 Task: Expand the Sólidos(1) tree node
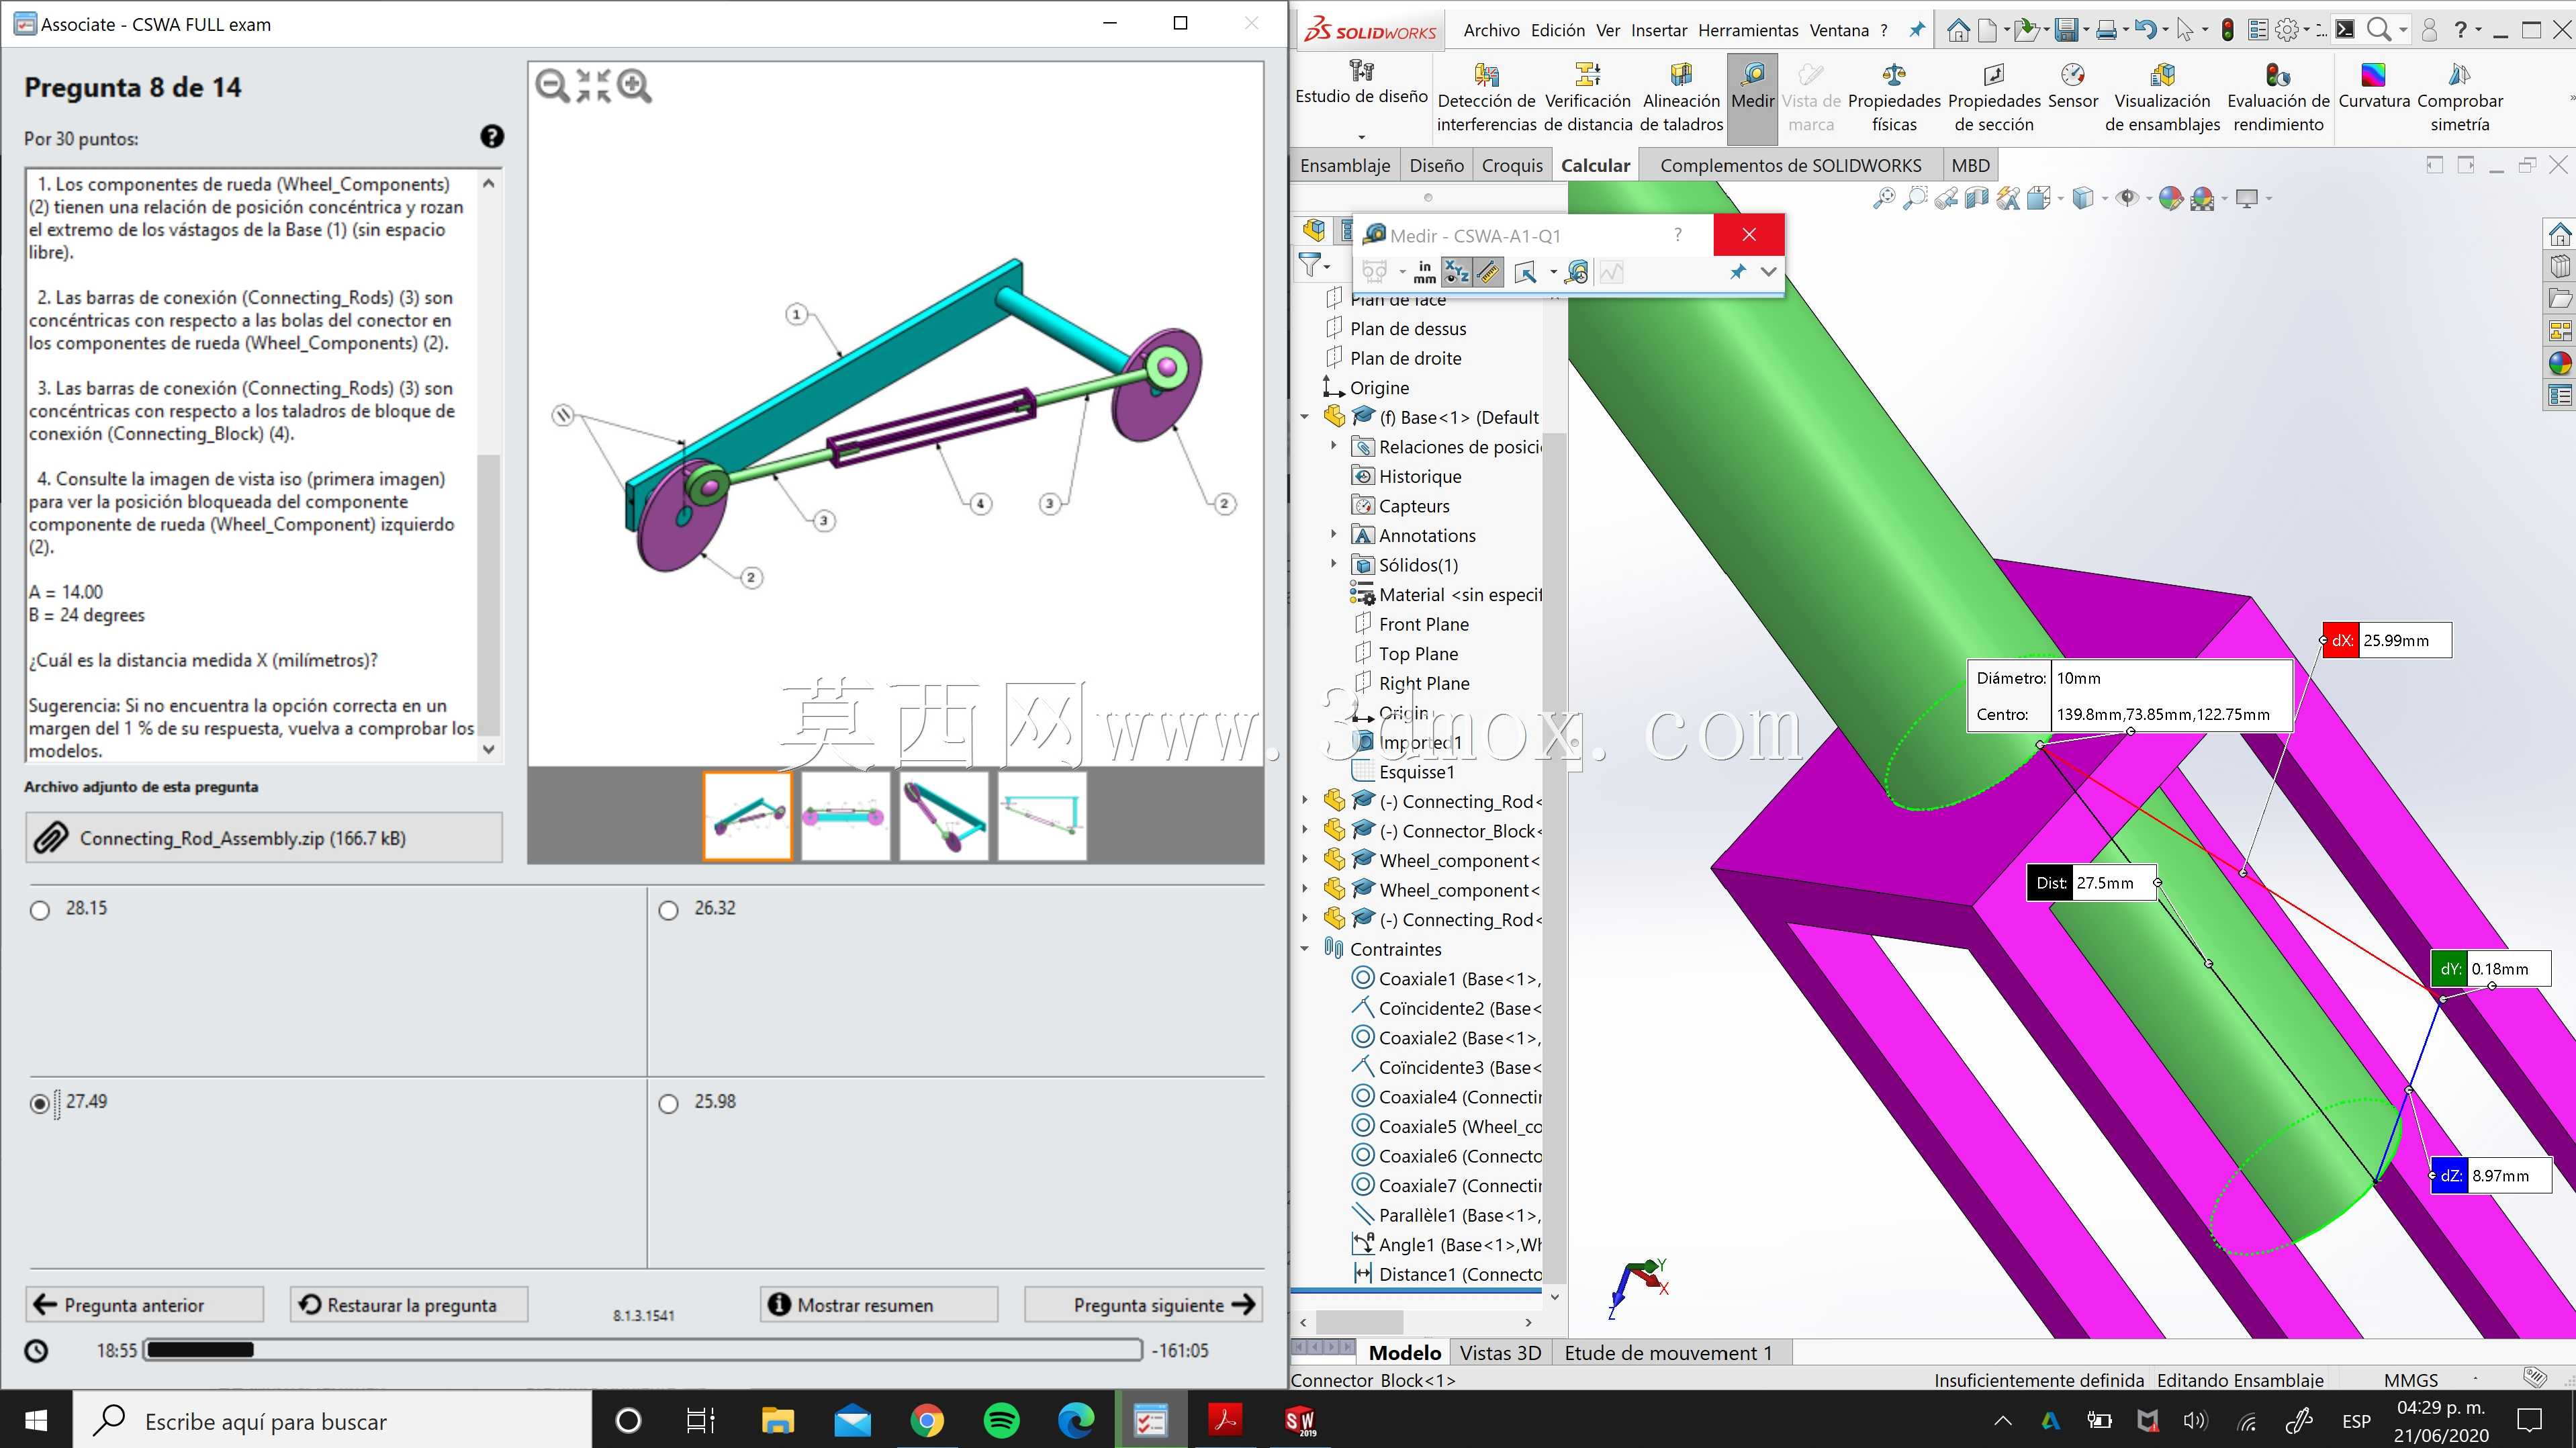1333,564
